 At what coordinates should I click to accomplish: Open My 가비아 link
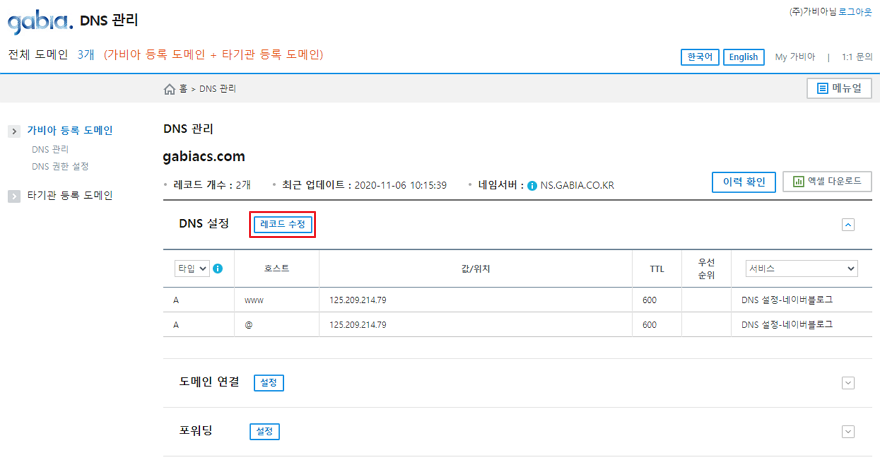(795, 57)
